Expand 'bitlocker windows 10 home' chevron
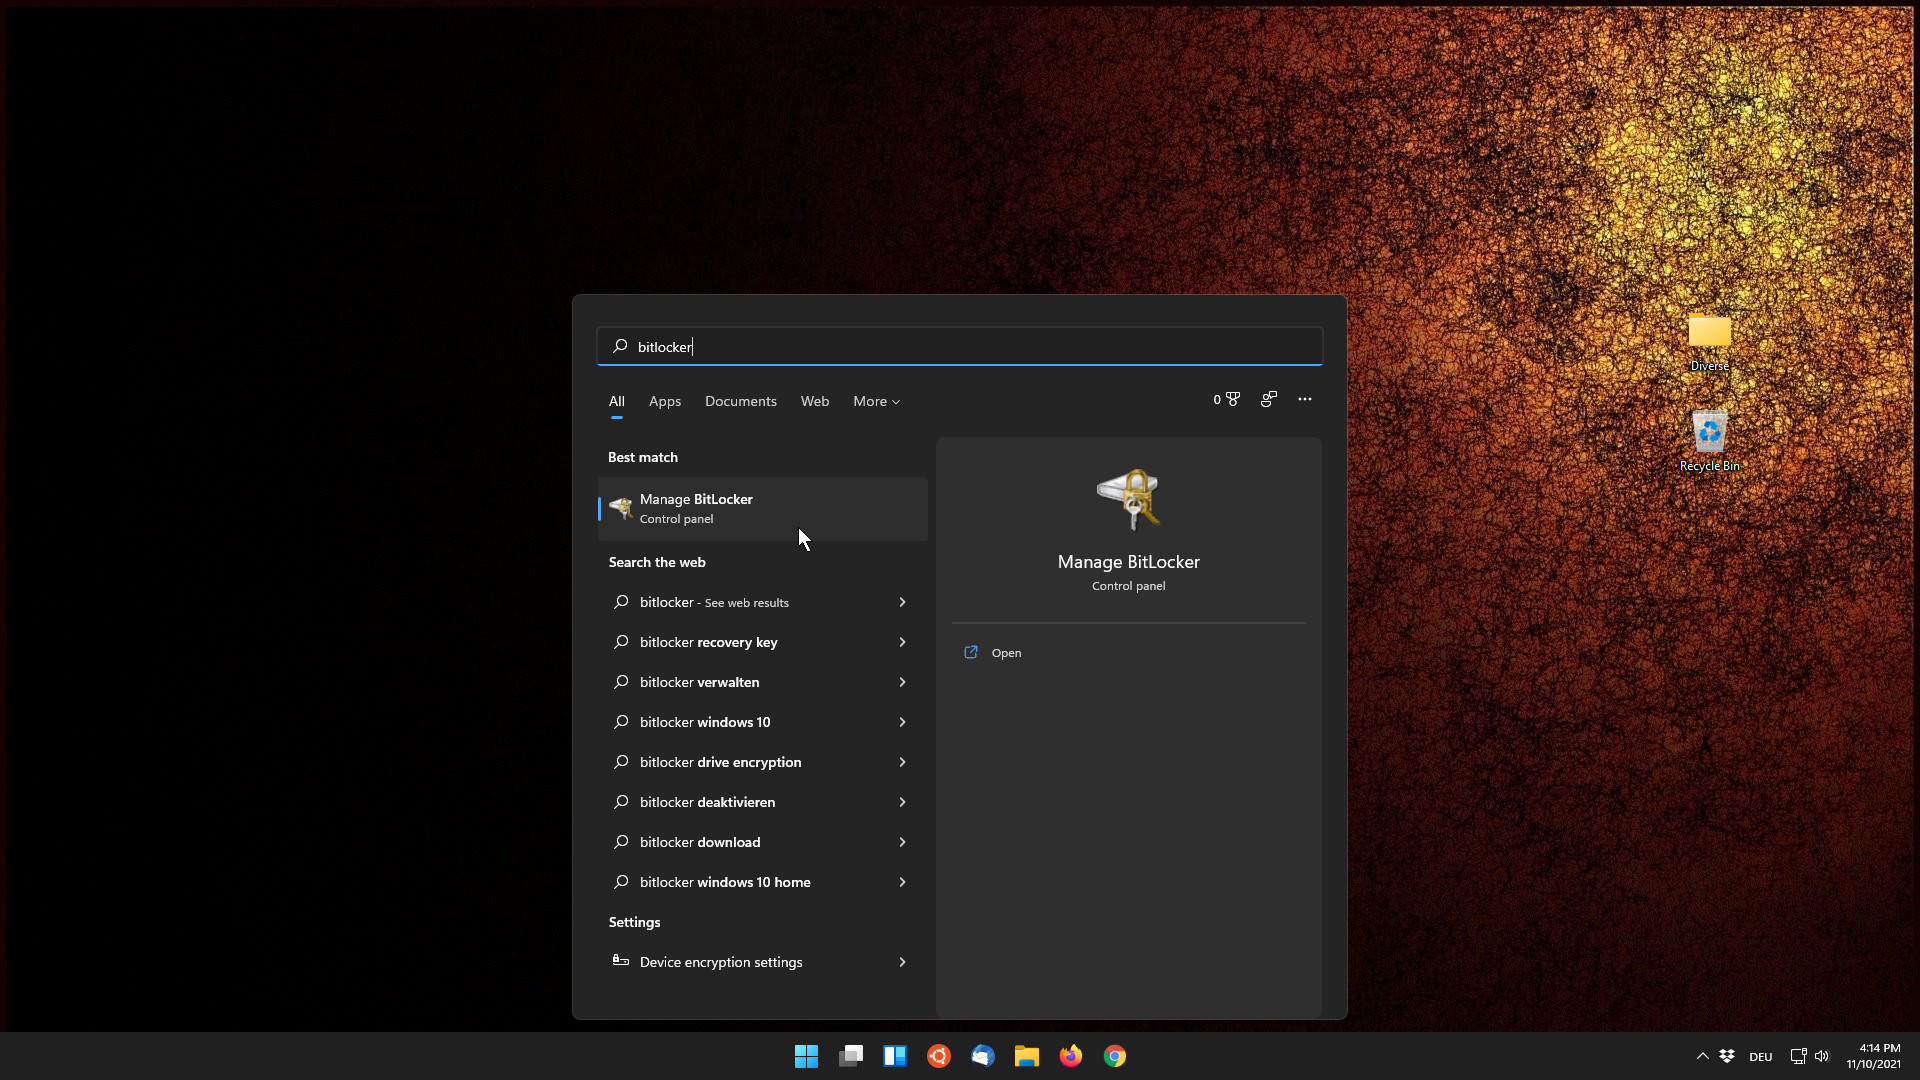Viewport: 1920px width, 1080px height. pyautogui.click(x=902, y=882)
